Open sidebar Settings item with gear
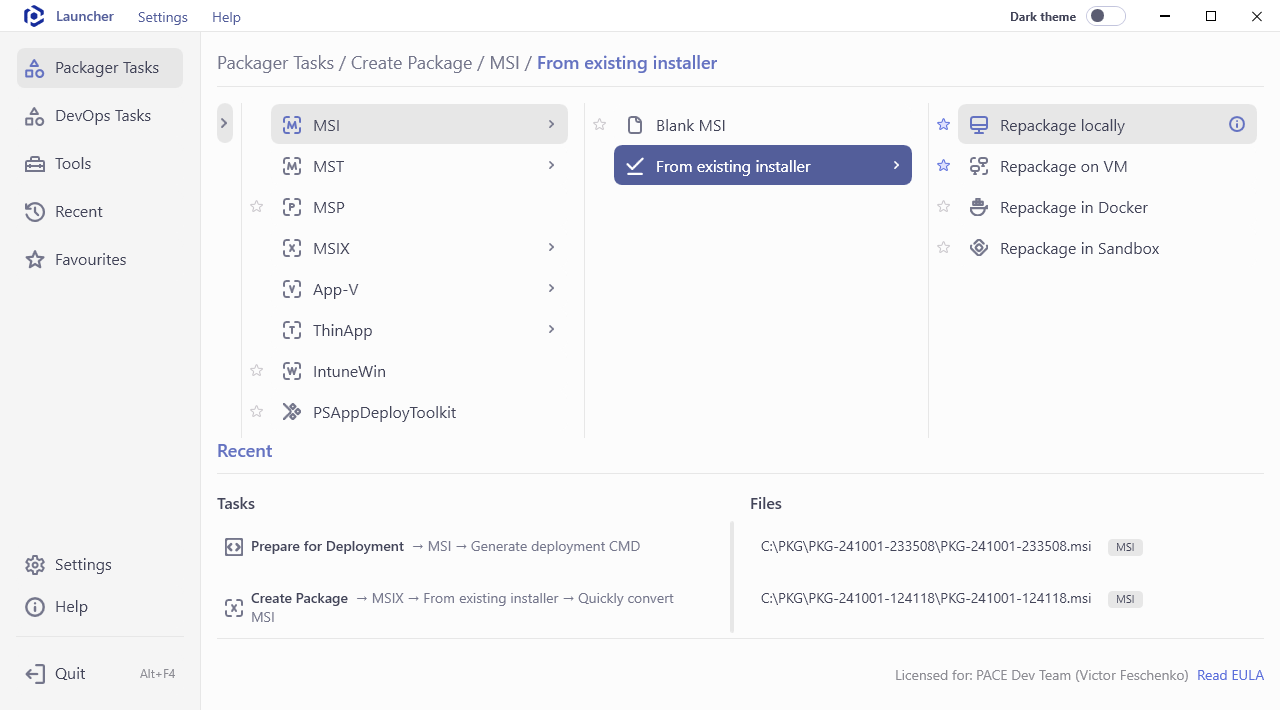Screen dimensions: 1280x710 point(100,565)
